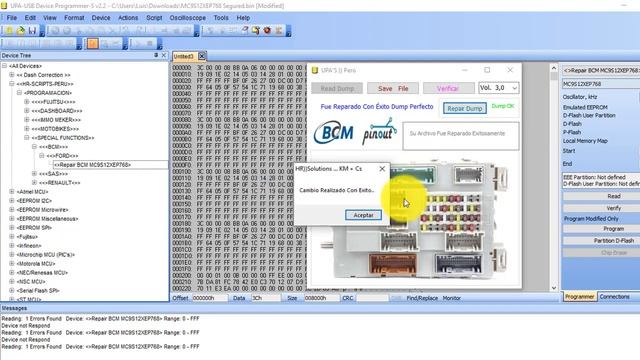
Task: Open the File menu
Action: coord(12,18)
